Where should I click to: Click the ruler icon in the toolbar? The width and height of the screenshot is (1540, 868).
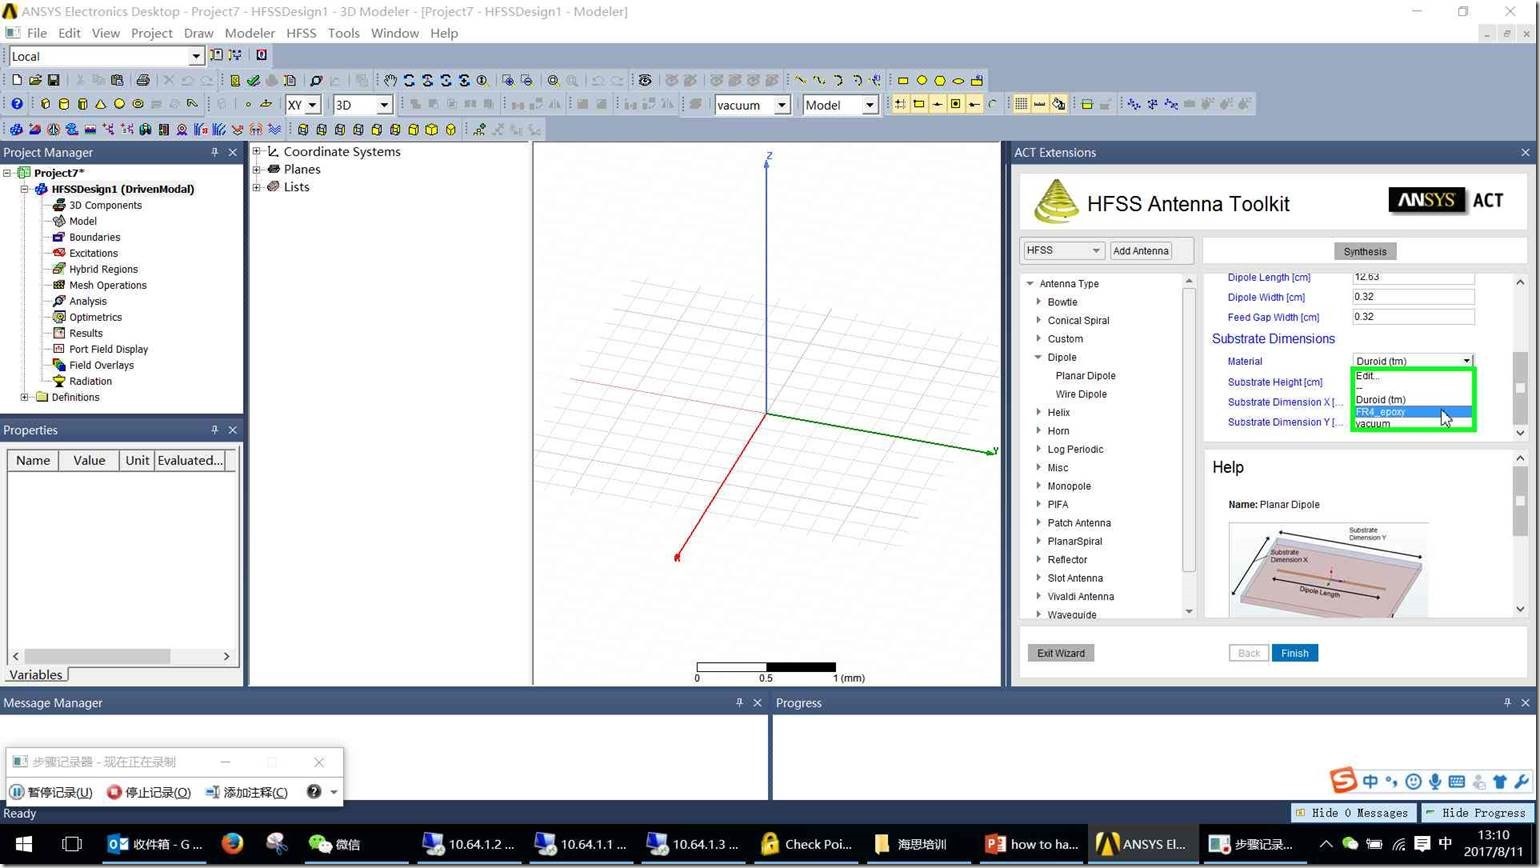[1040, 104]
